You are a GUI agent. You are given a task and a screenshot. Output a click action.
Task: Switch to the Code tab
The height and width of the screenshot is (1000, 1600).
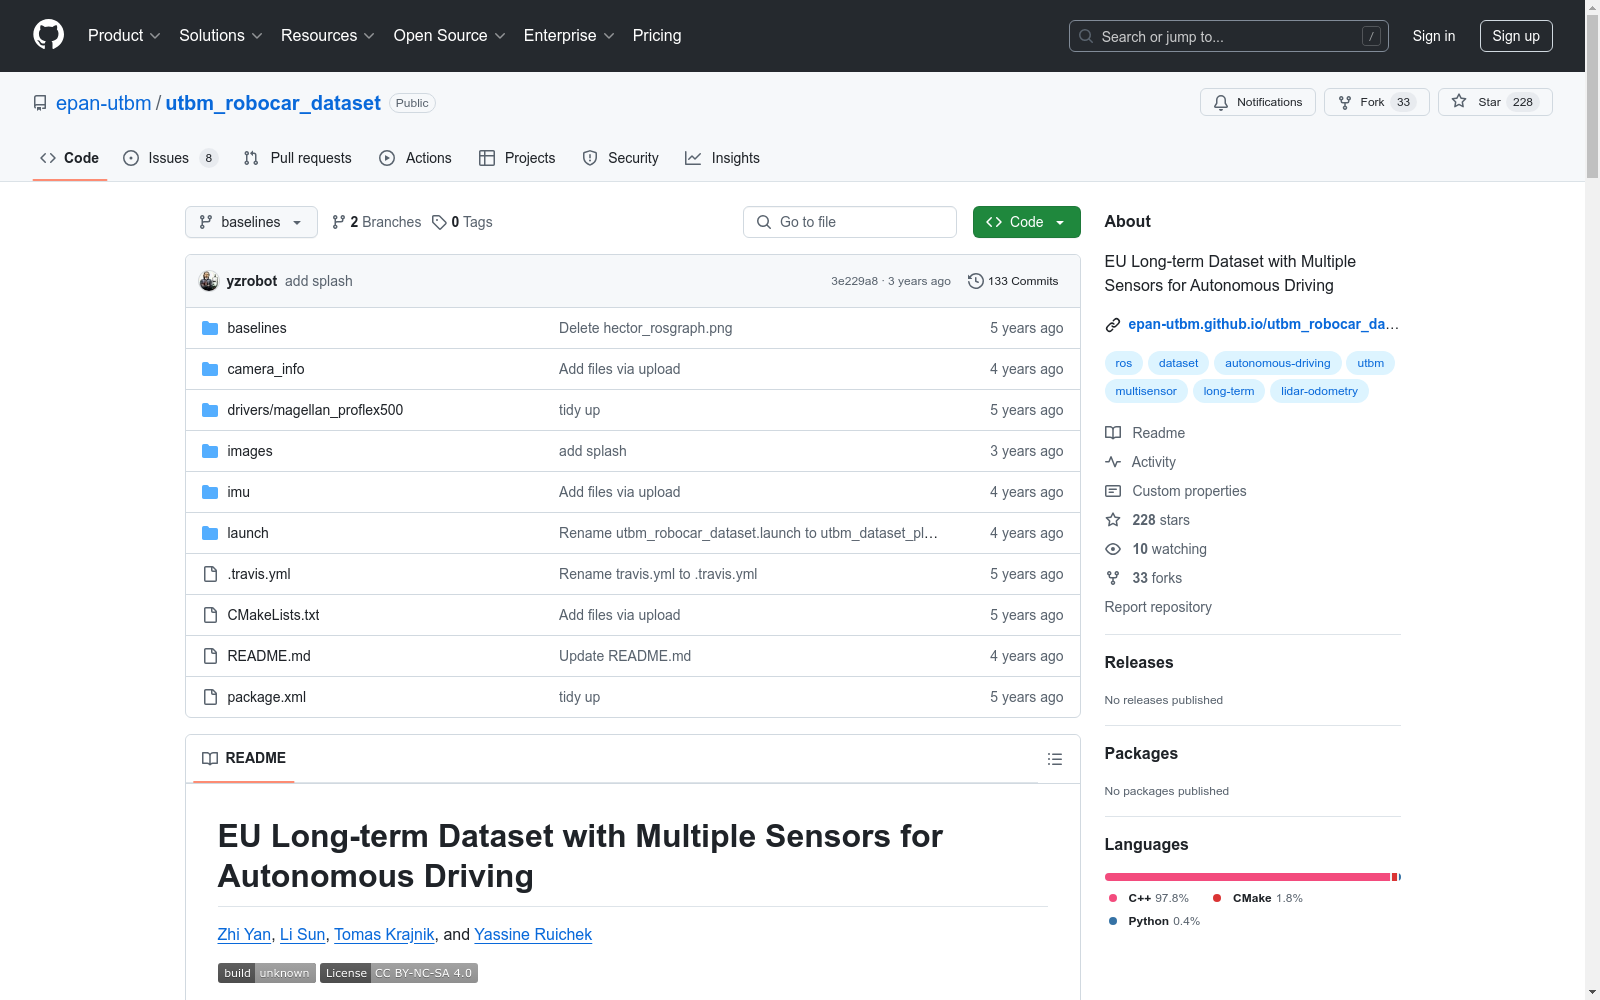point(70,158)
